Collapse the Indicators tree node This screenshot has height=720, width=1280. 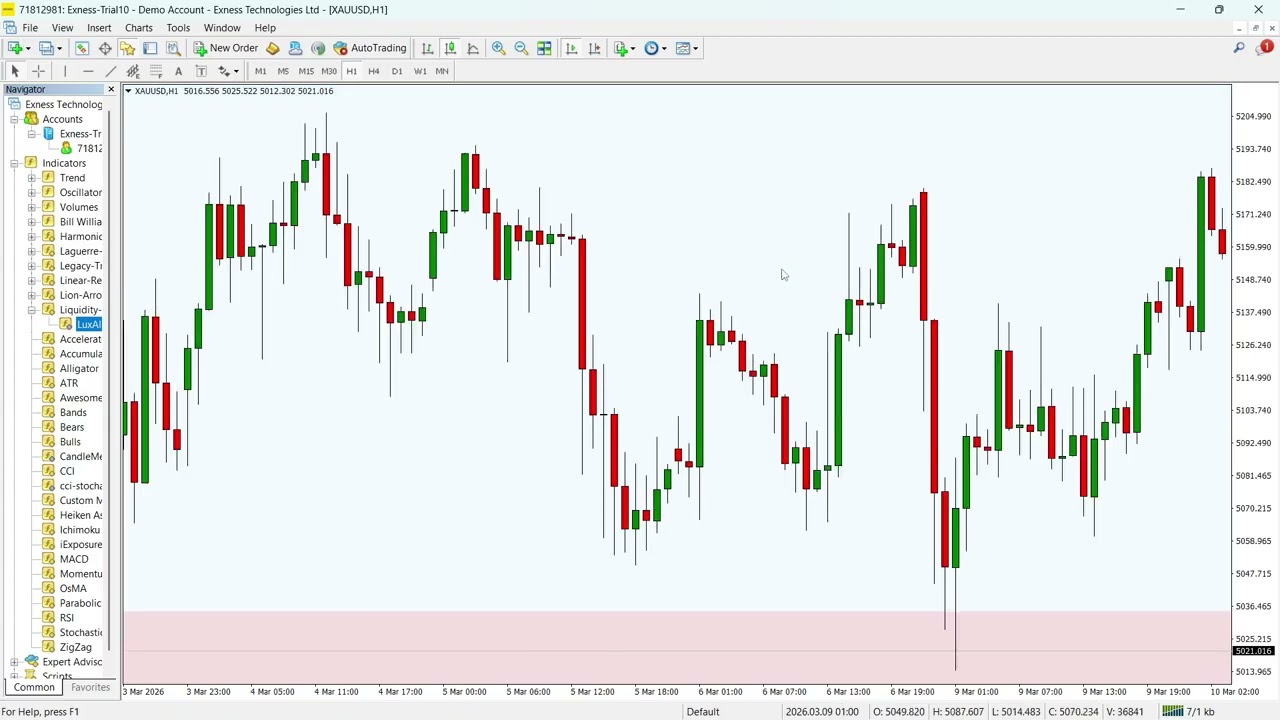tap(15, 163)
